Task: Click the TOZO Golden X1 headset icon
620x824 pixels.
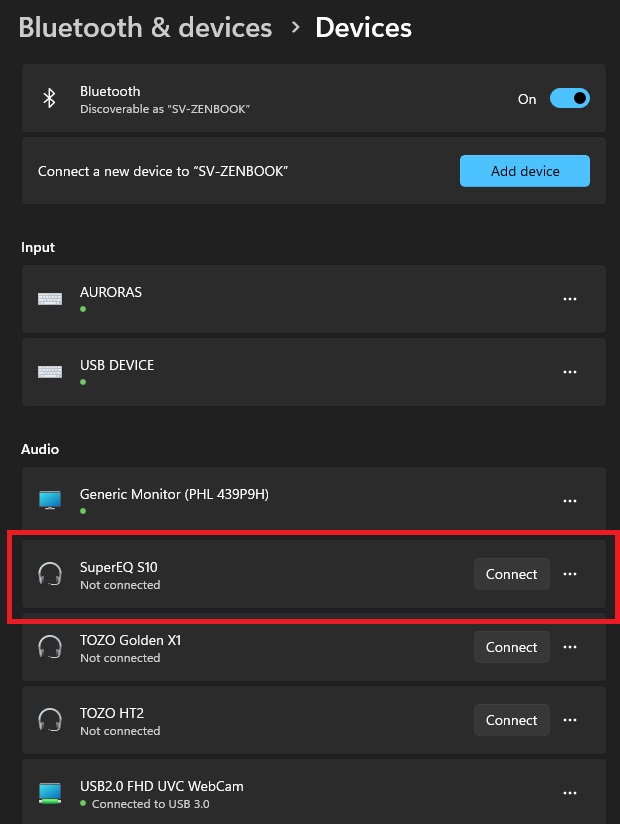Action: pyautogui.click(x=50, y=647)
